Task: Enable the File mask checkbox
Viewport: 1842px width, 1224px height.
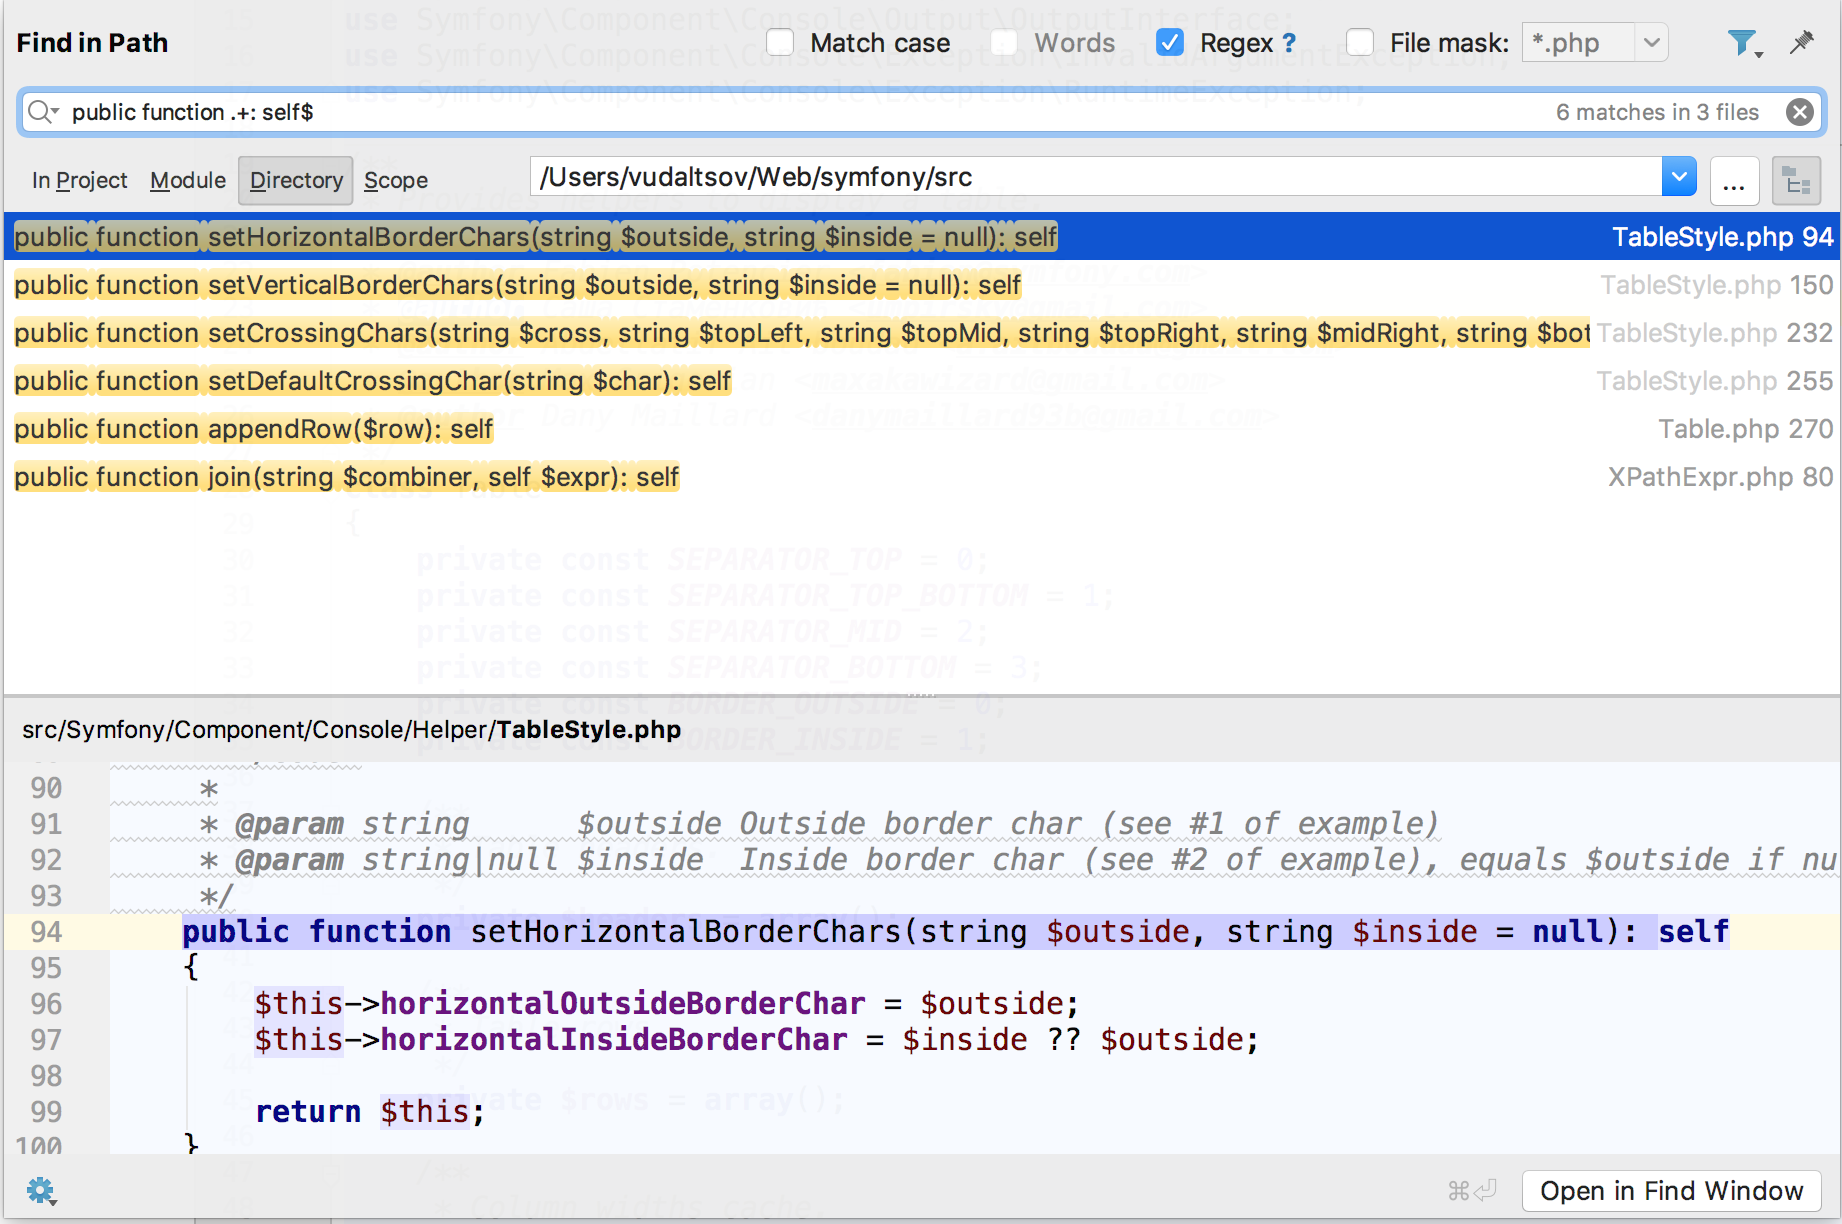Action: pos(1359,43)
